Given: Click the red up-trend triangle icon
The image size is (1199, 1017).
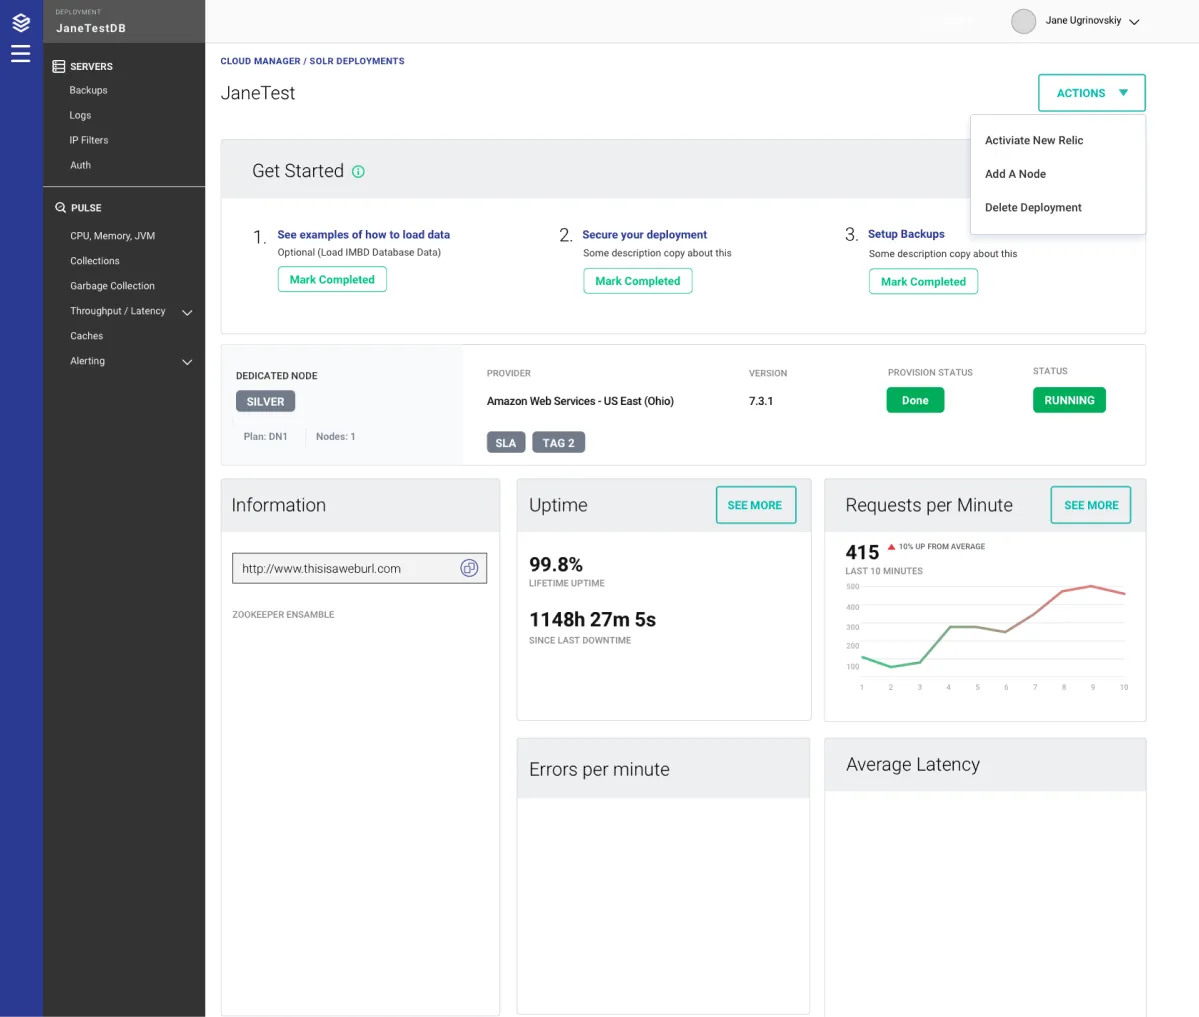Looking at the screenshot, I should tap(891, 547).
